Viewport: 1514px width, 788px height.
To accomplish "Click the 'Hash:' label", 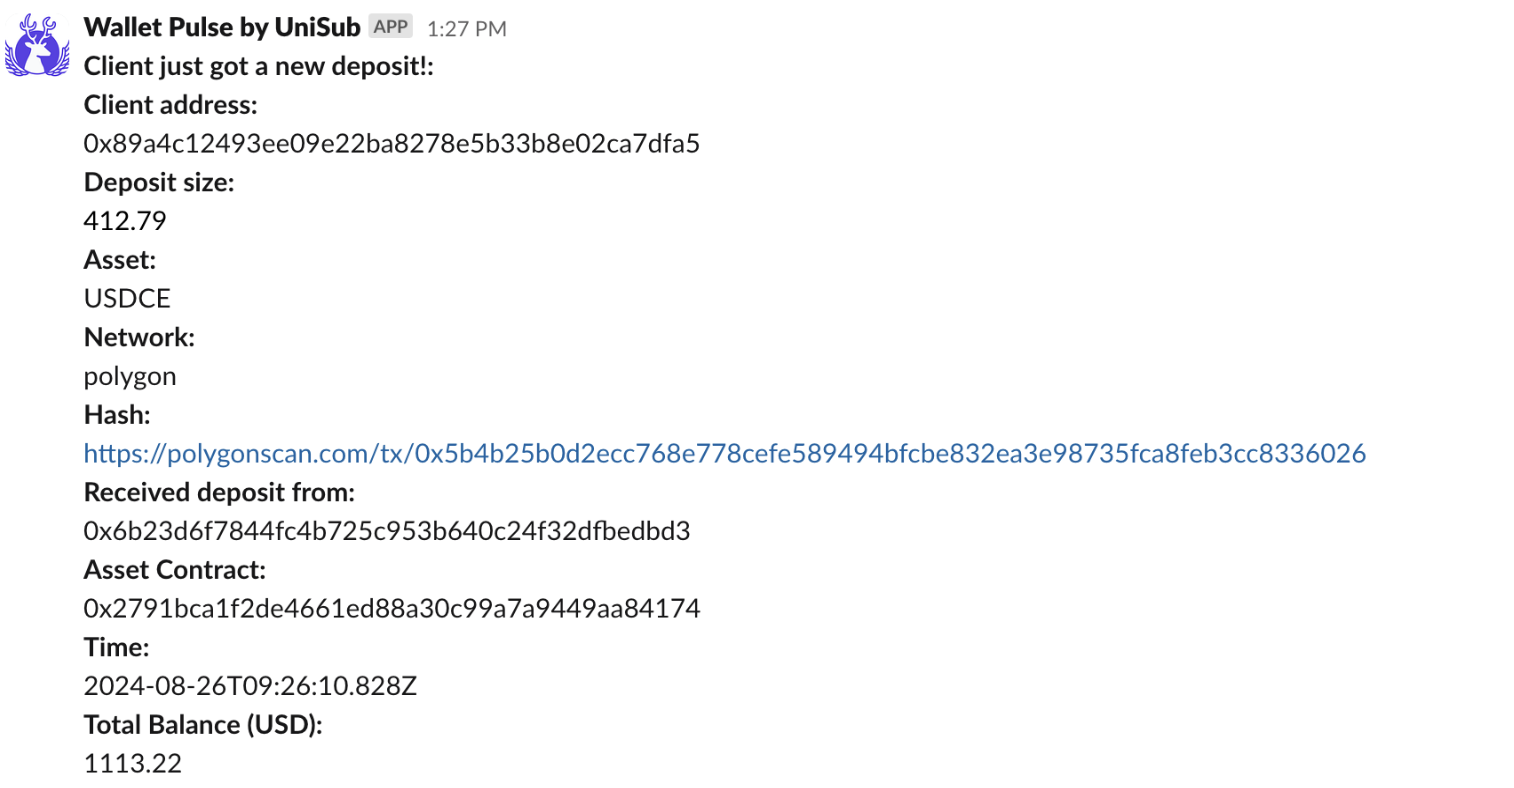I will [117, 415].
